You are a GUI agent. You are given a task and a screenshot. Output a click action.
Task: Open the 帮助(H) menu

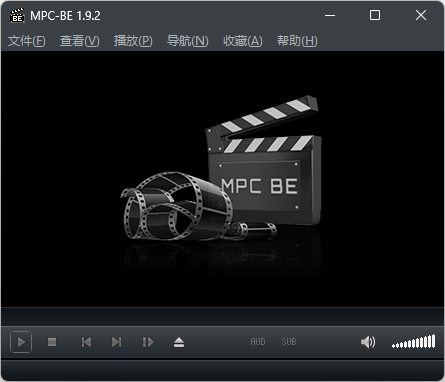(297, 41)
